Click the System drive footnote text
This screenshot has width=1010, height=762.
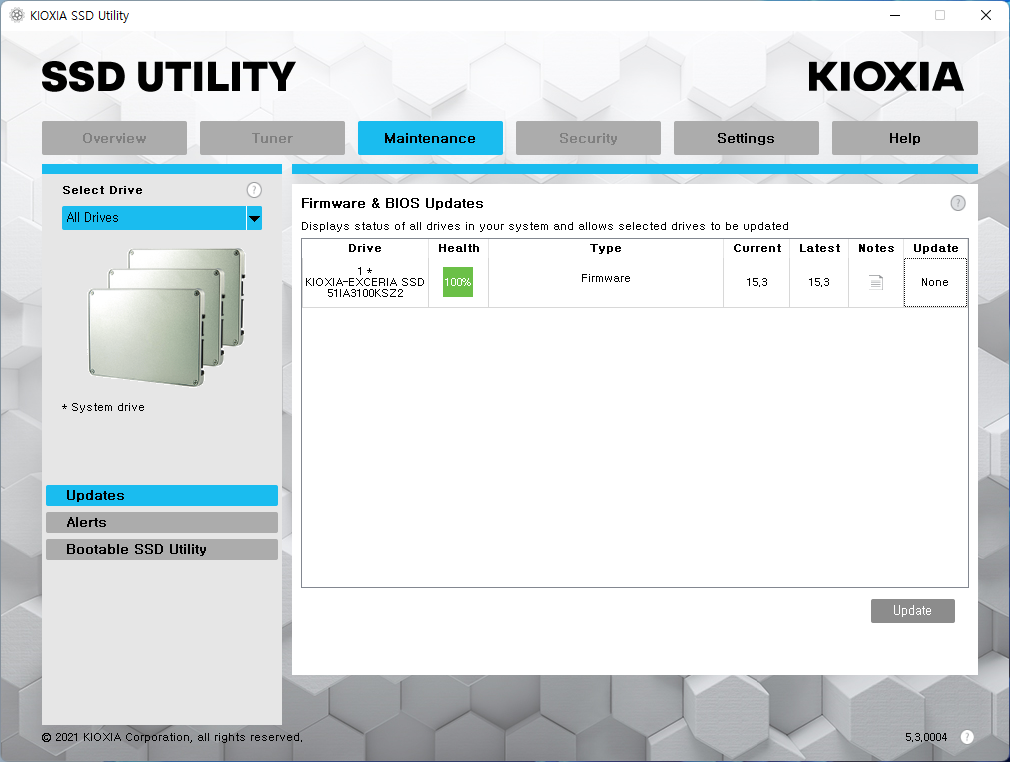point(103,407)
